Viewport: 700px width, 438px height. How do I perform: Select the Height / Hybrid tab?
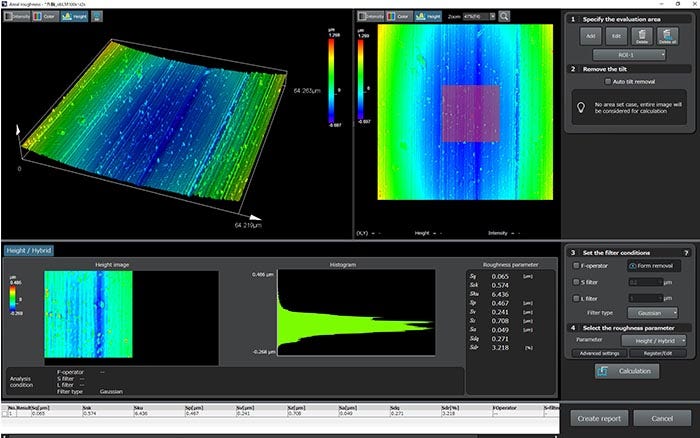(28, 250)
